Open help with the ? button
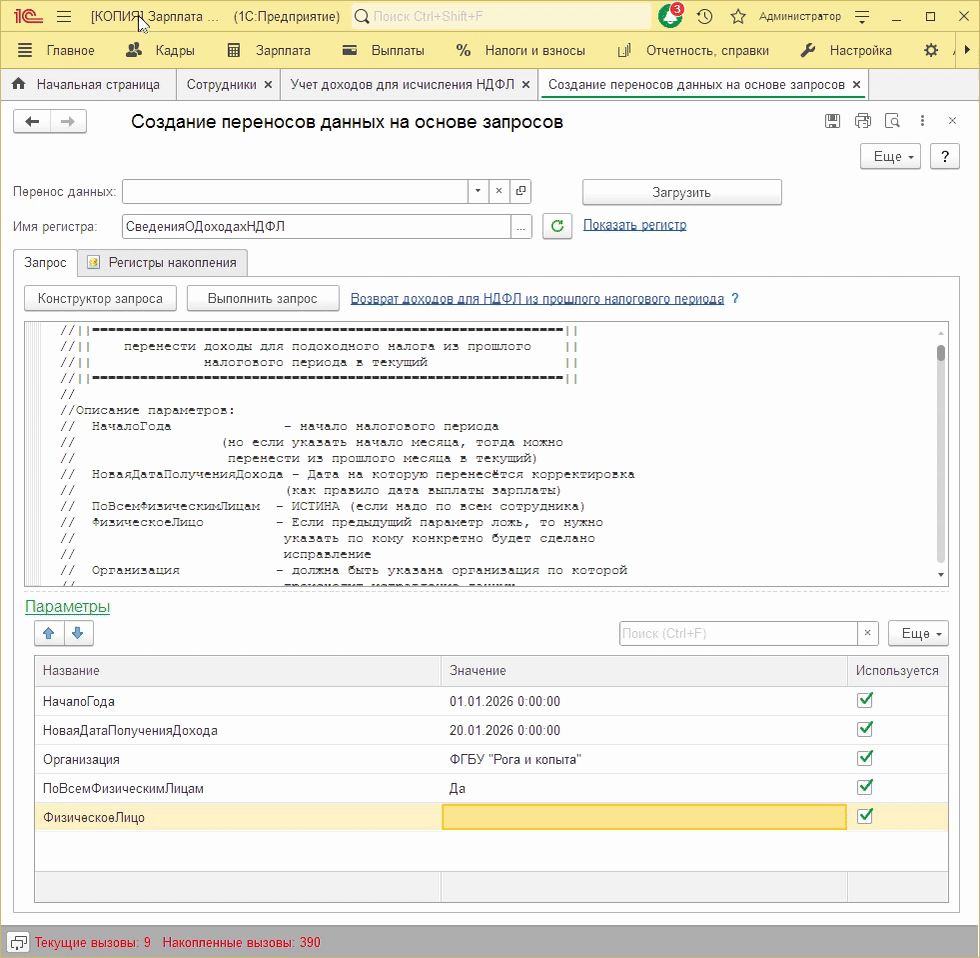This screenshot has height=958, width=980. point(944,156)
